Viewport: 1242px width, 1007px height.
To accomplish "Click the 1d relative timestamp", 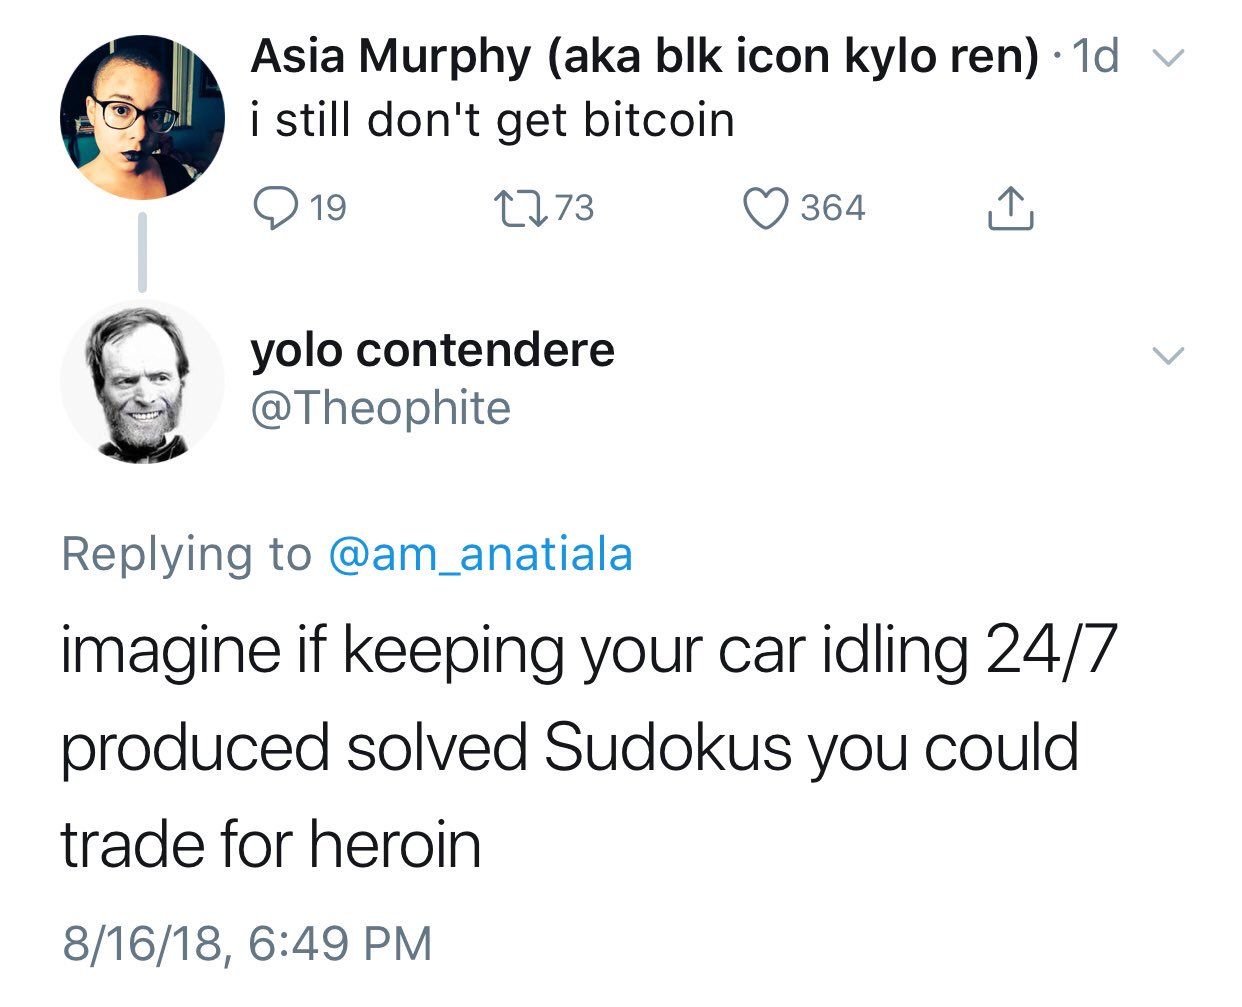I will [x=1095, y=57].
